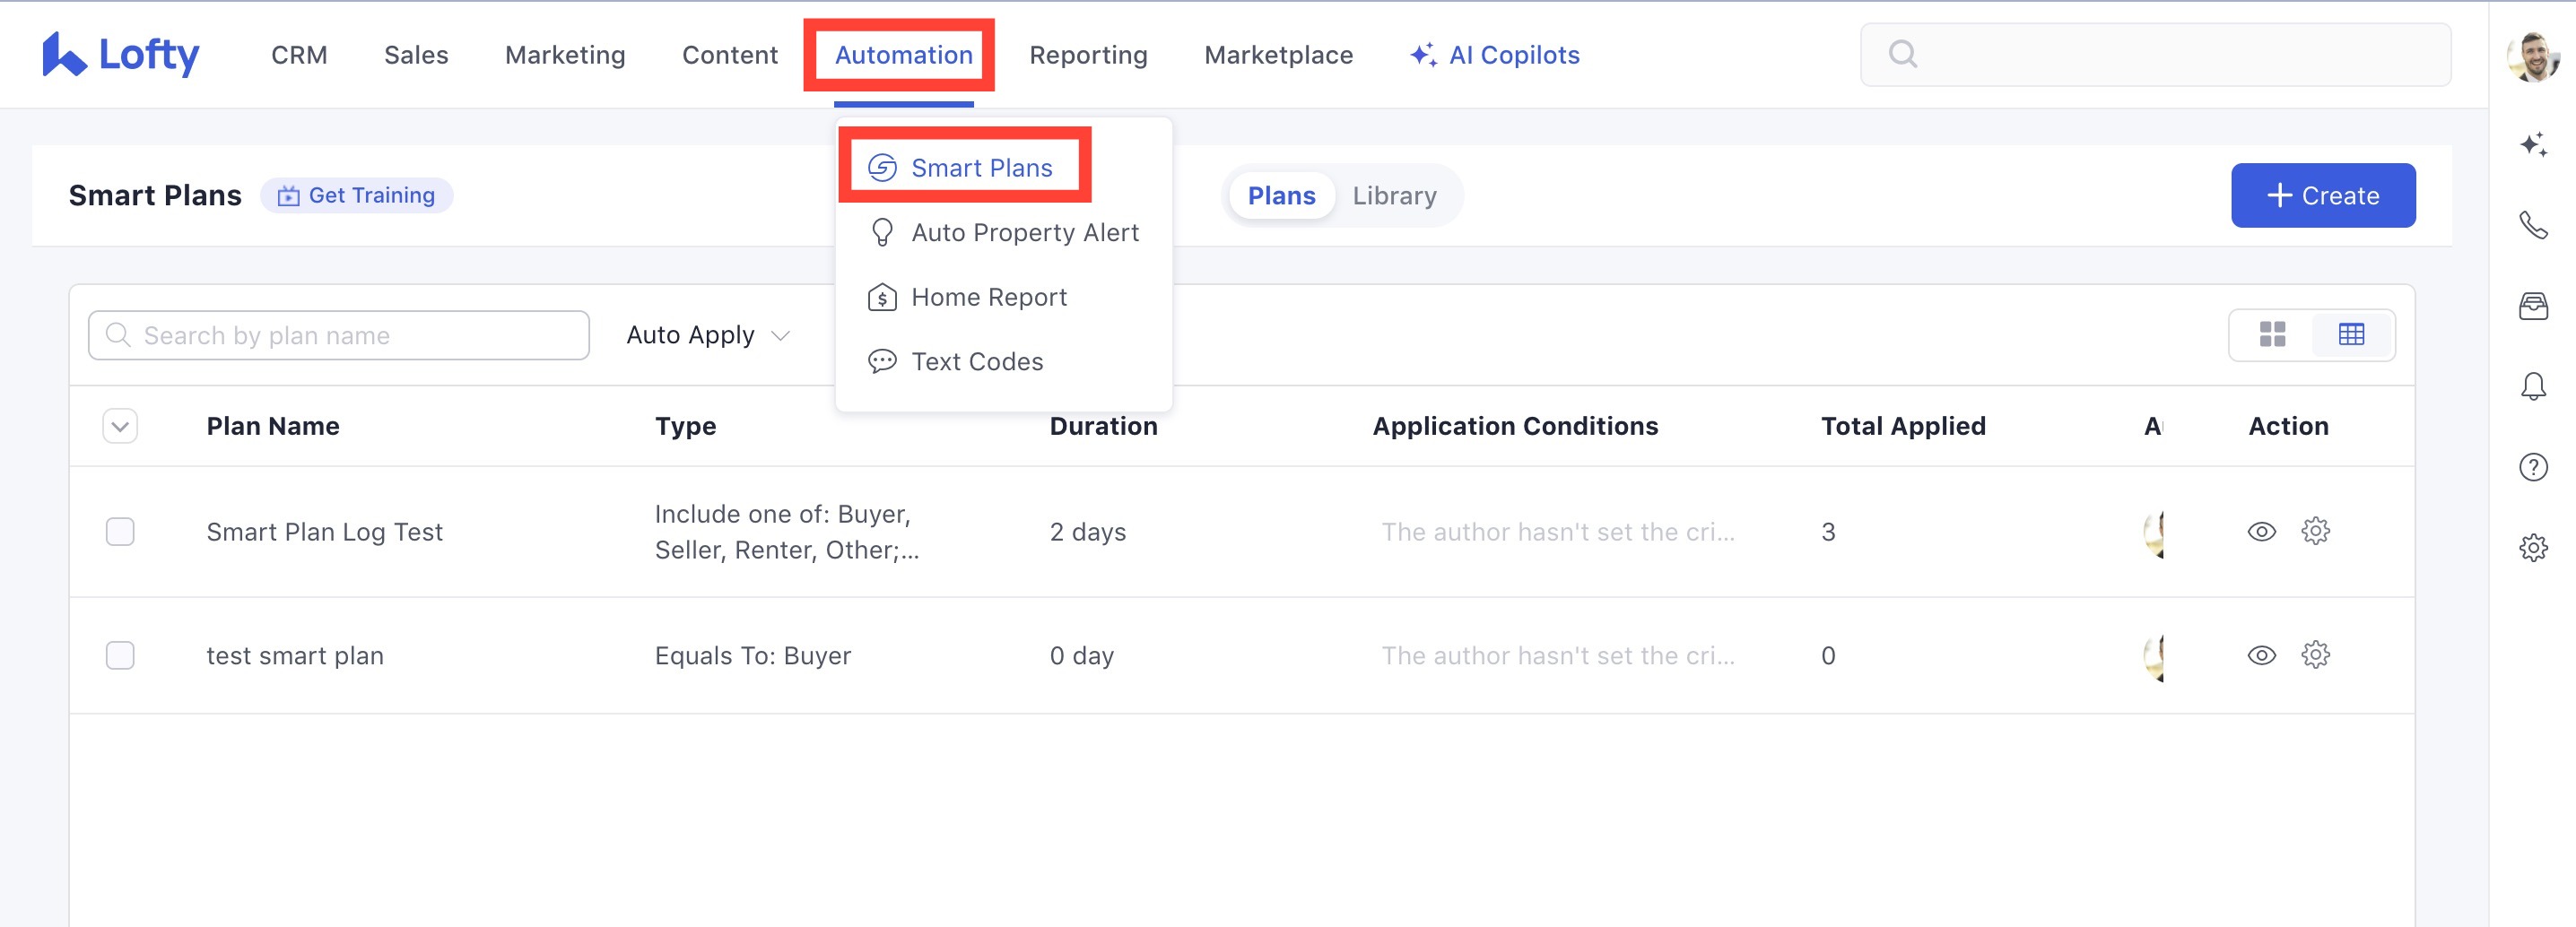Open the select-all dropdown in table header

120,426
